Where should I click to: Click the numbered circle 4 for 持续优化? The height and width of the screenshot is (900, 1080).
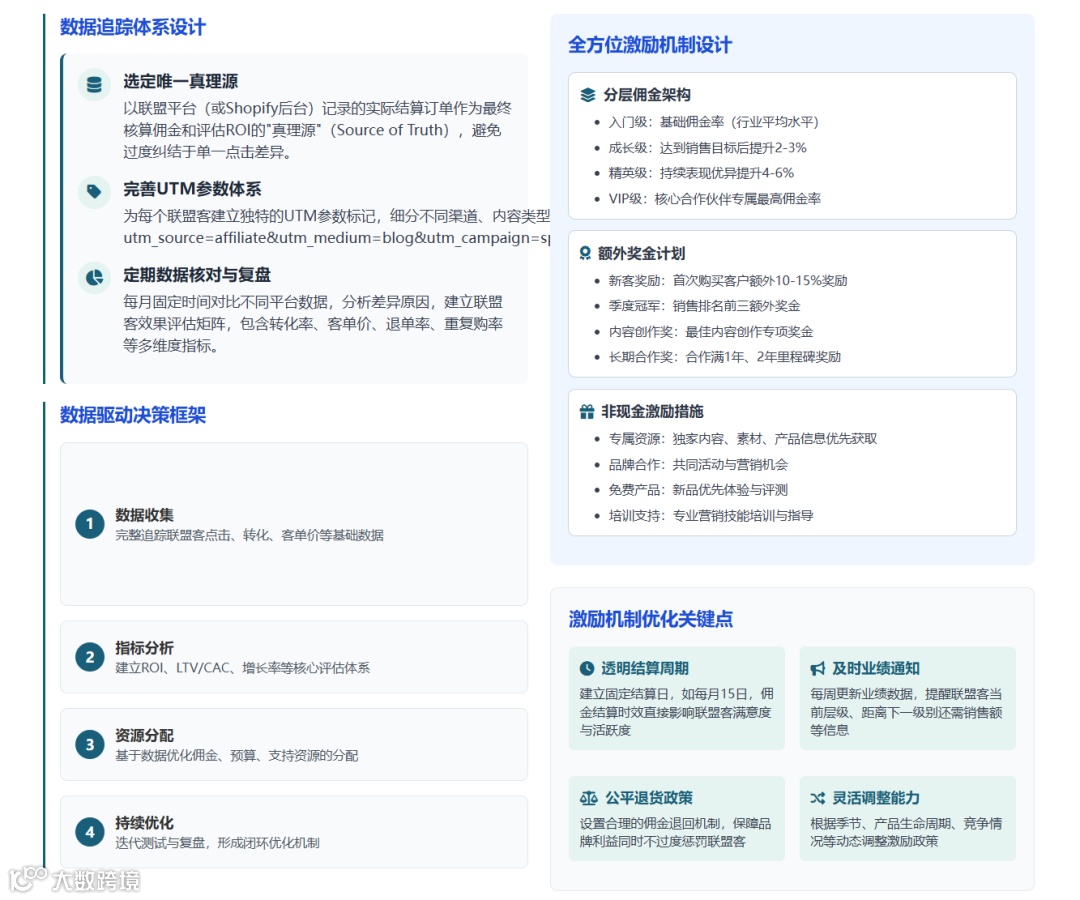click(90, 832)
